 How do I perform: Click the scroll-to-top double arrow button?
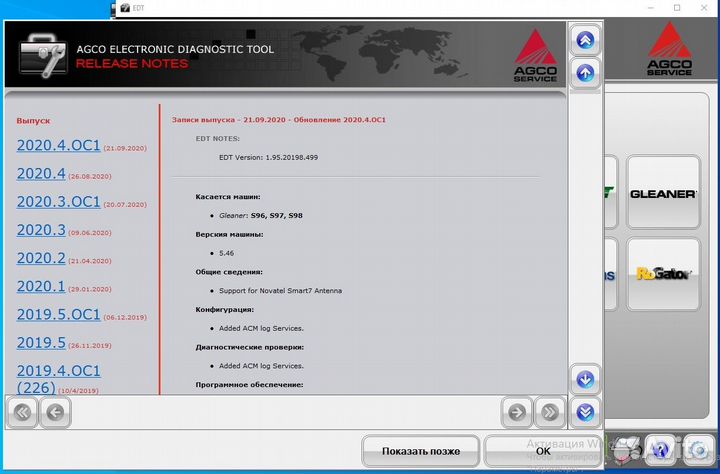pos(585,40)
